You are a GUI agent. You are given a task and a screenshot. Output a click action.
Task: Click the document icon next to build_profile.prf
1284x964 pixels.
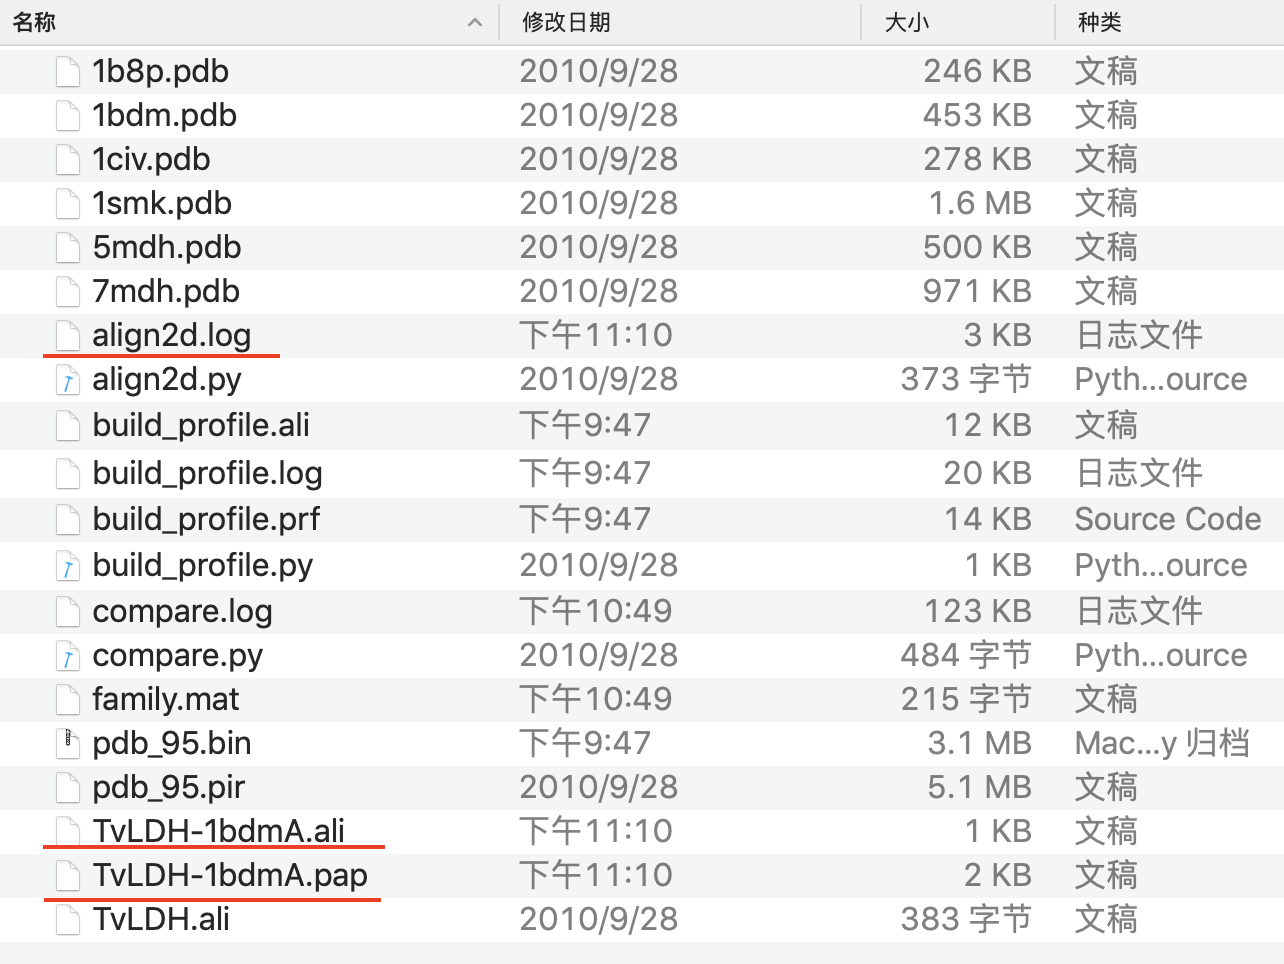pos(67,519)
